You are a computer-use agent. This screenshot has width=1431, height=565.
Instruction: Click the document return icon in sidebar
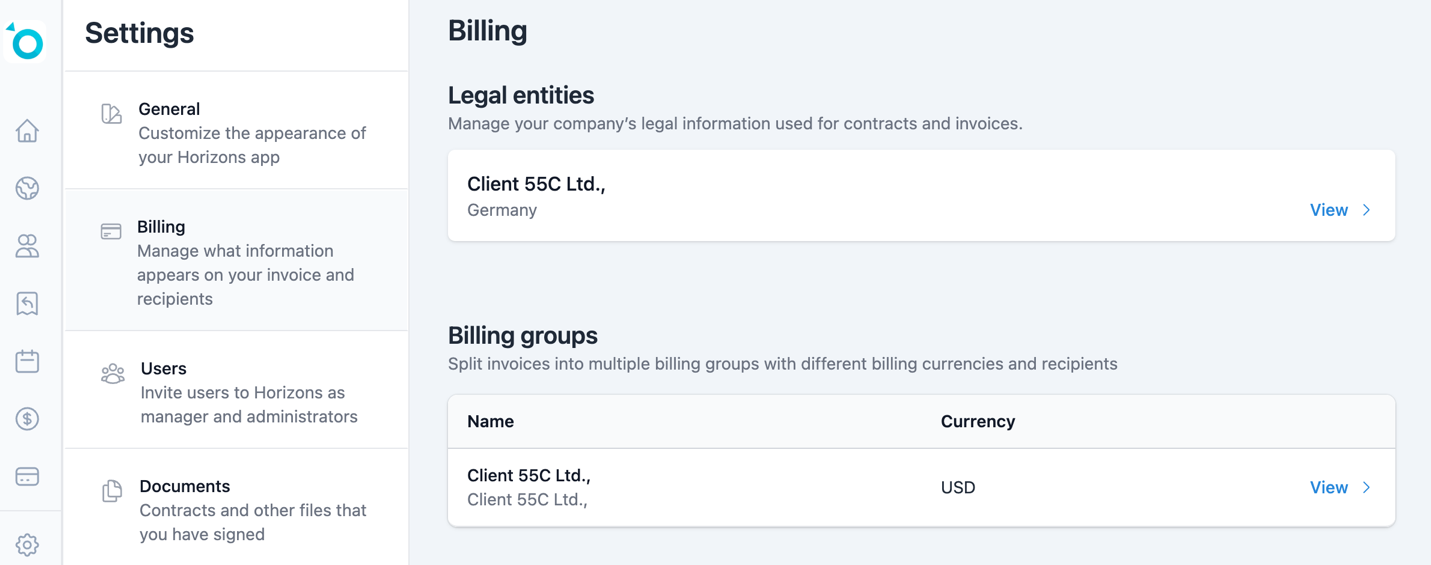[x=27, y=303]
